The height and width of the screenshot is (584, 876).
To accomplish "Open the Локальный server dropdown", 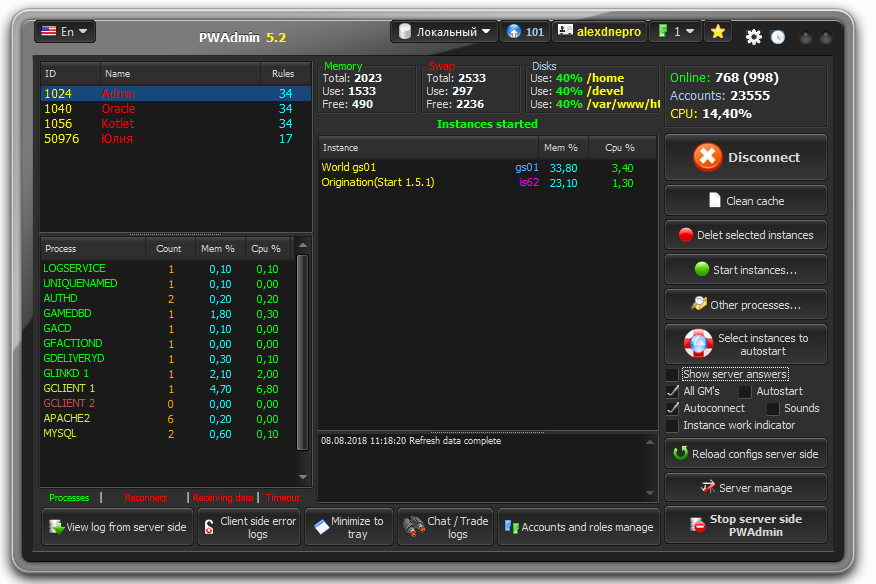I will coord(445,32).
